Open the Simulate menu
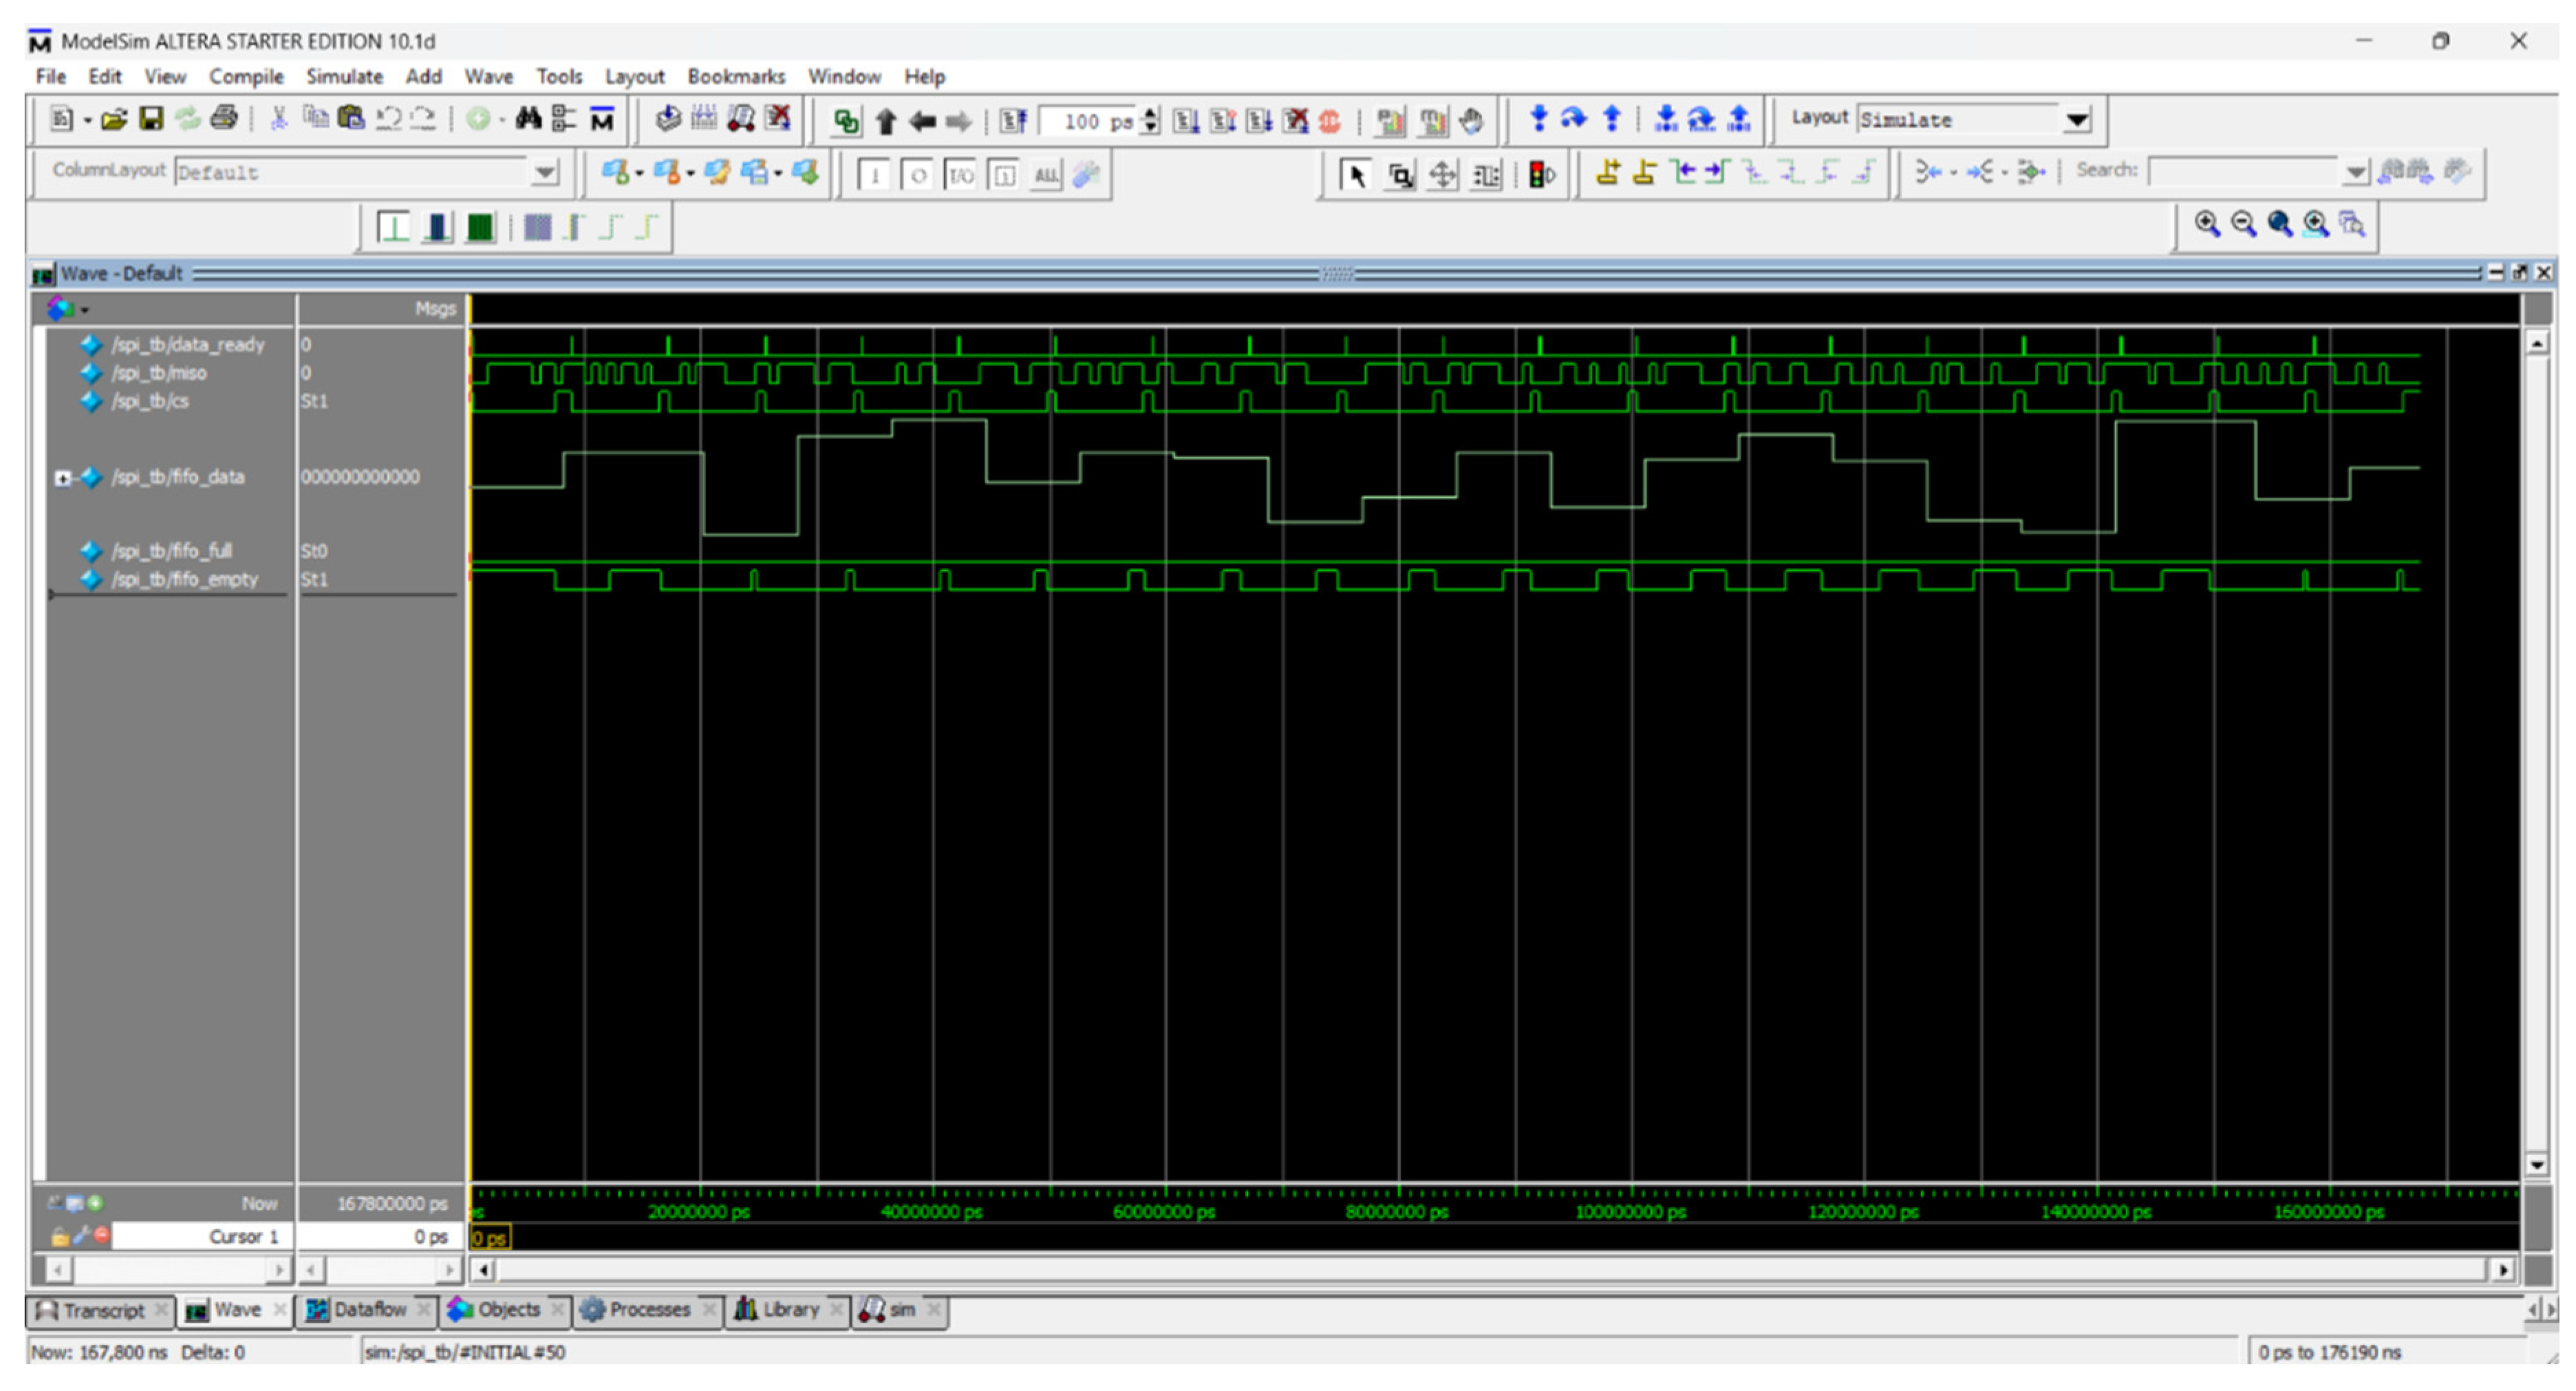 [x=344, y=77]
